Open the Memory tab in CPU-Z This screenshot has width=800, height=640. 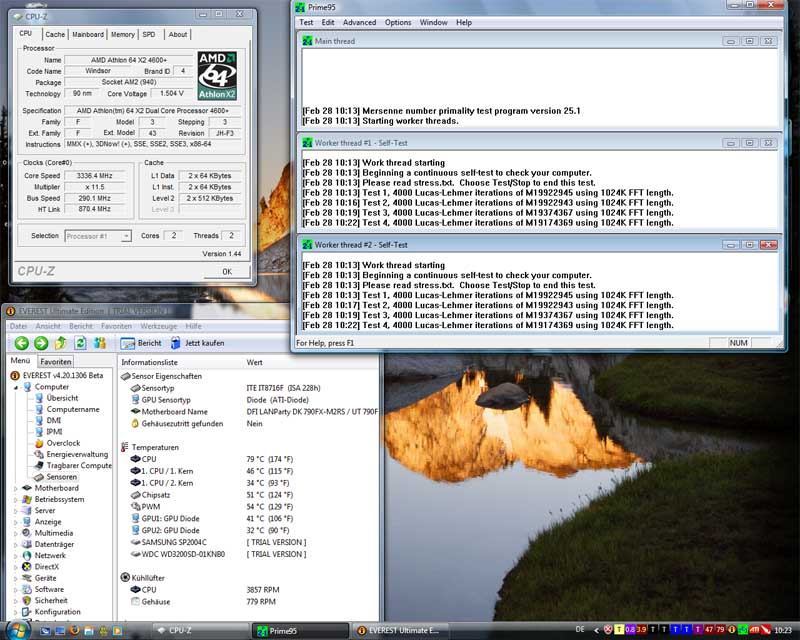[123, 34]
